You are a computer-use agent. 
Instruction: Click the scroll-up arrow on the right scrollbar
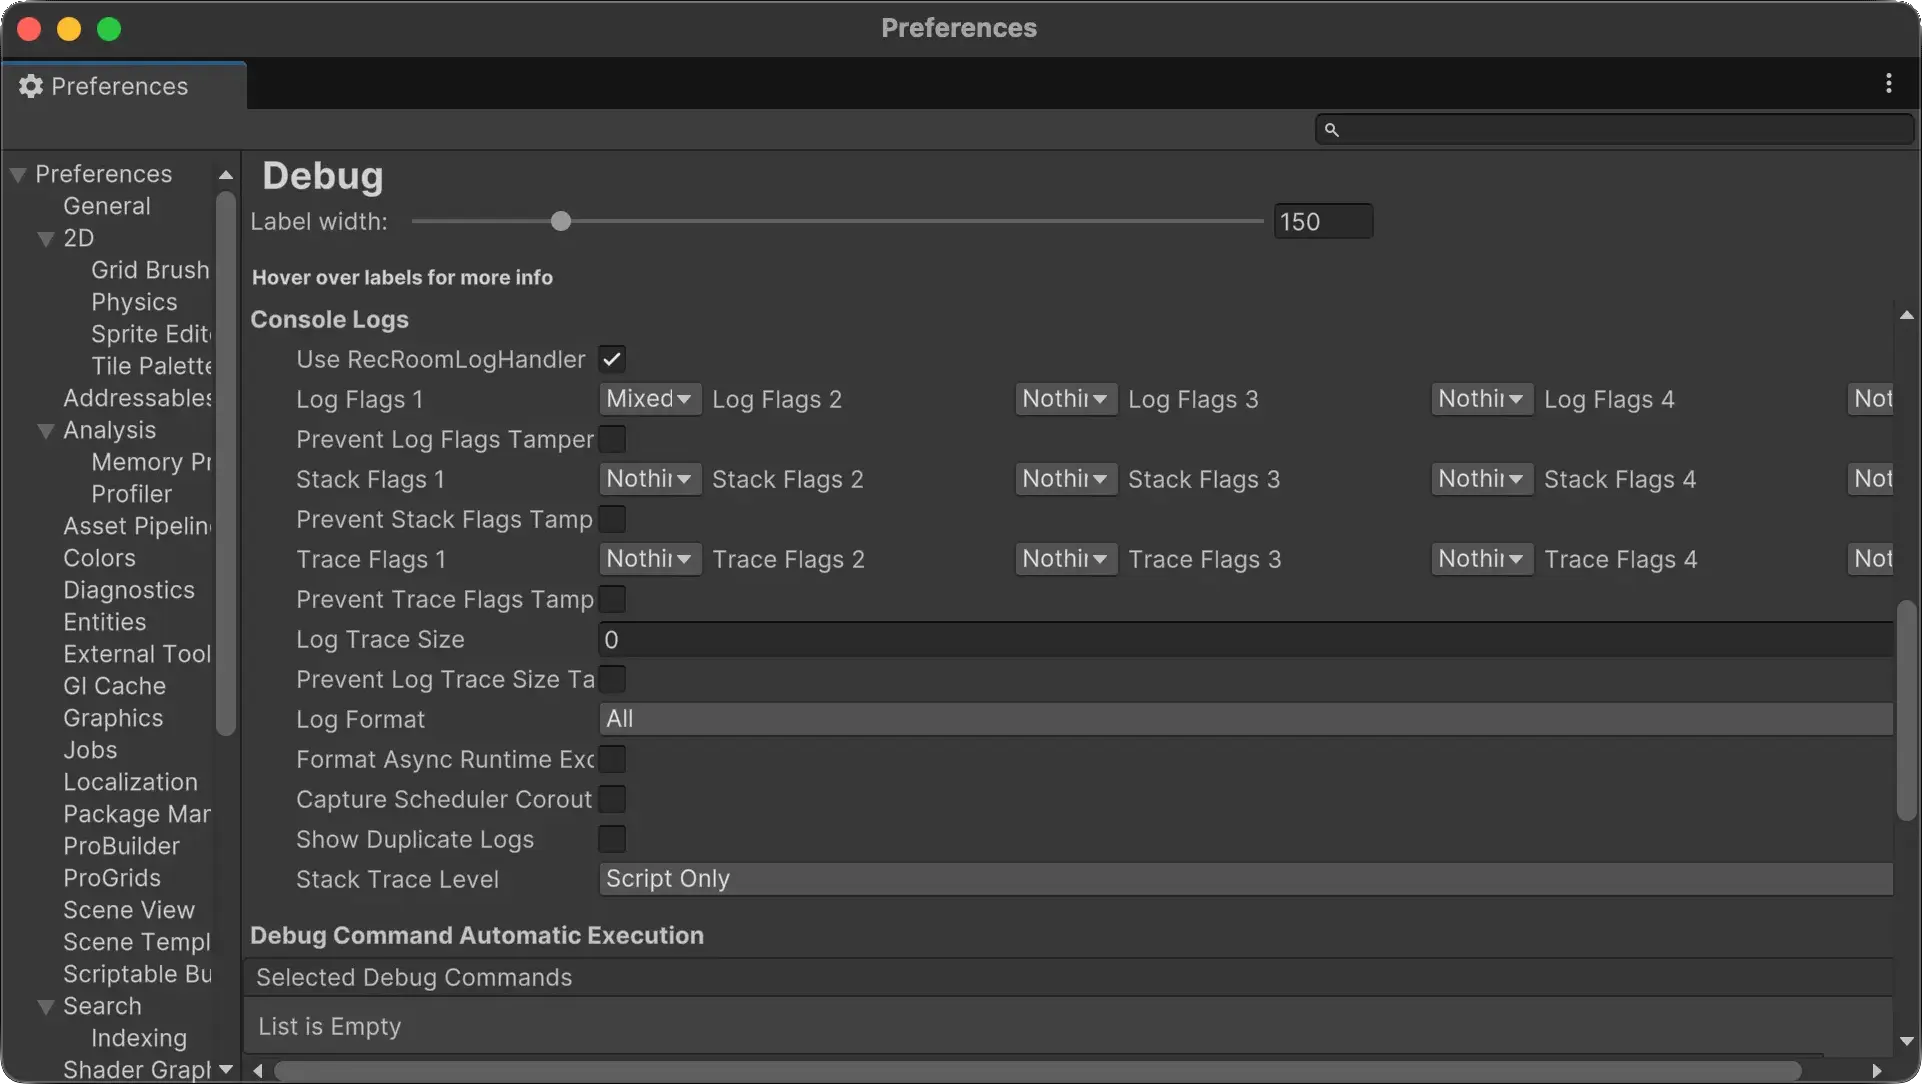point(1907,315)
